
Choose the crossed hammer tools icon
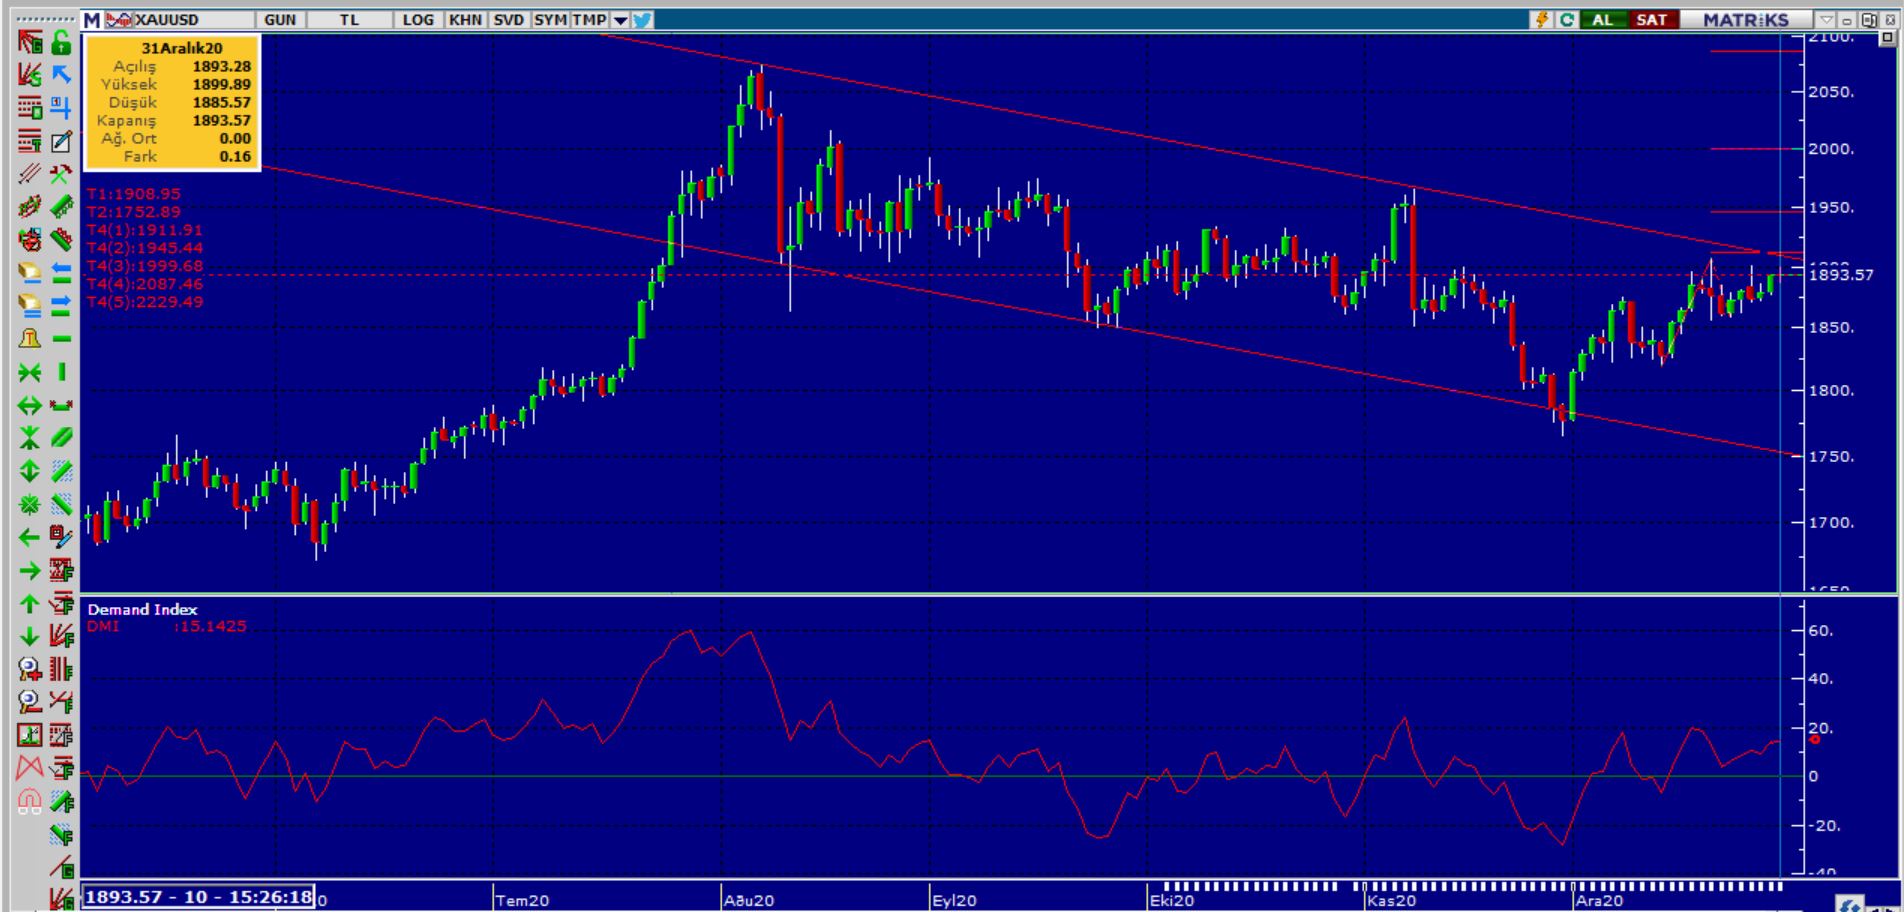point(61,174)
